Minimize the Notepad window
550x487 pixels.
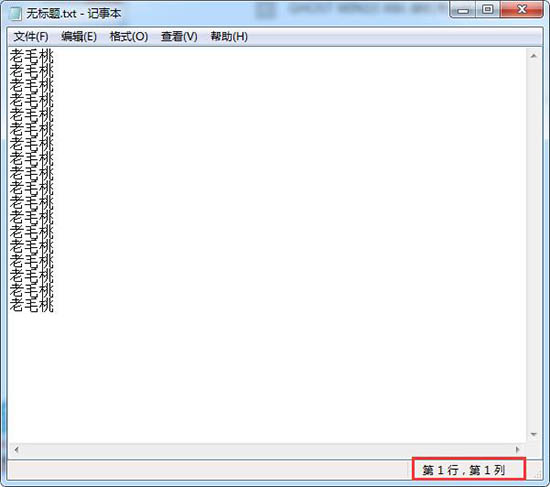[463, 10]
